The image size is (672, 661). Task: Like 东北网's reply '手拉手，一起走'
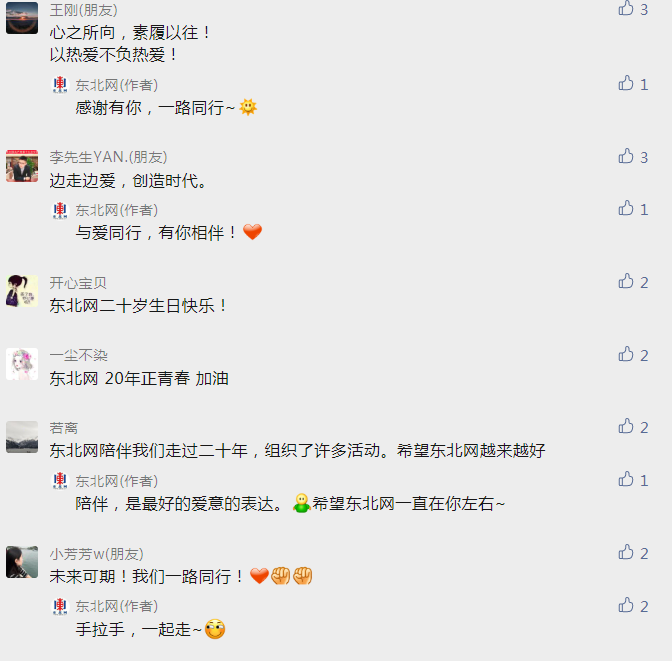(x=626, y=605)
